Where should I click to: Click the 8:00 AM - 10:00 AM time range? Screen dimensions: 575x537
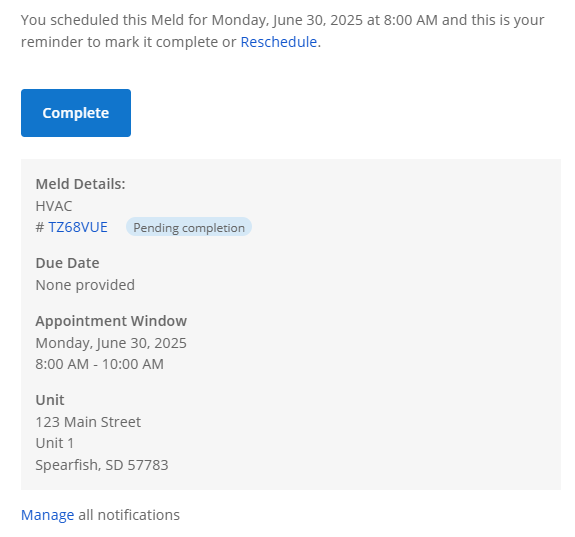pyautogui.click(x=100, y=364)
